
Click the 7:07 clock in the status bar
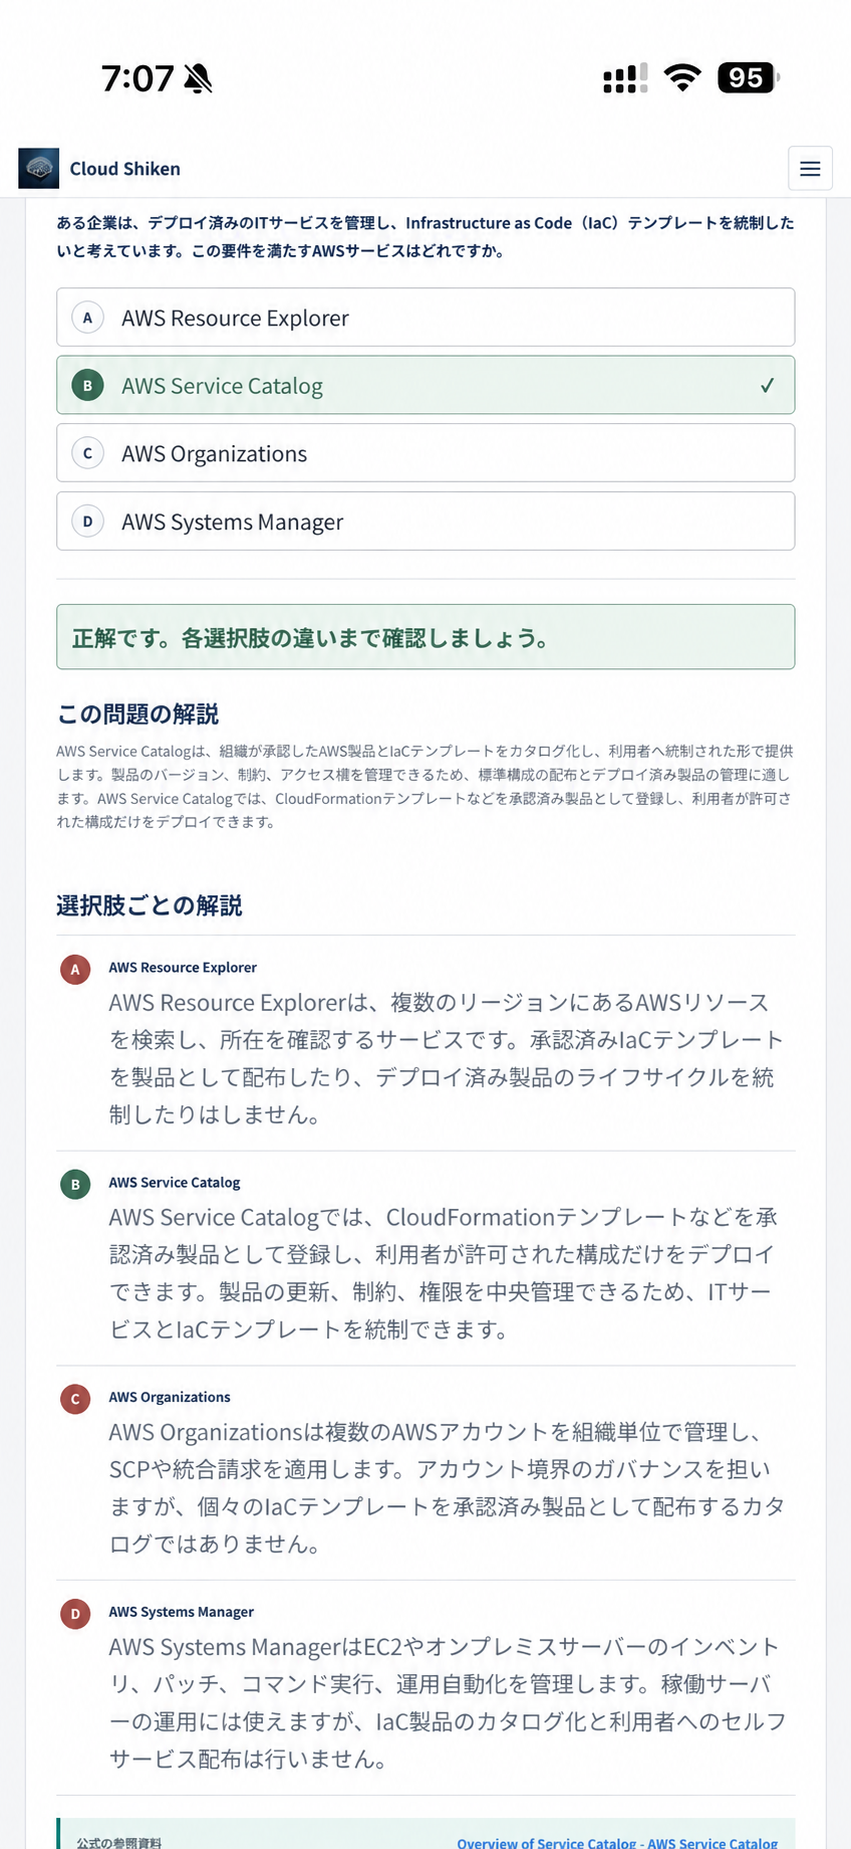pyautogui.click(x=138, y=78)
